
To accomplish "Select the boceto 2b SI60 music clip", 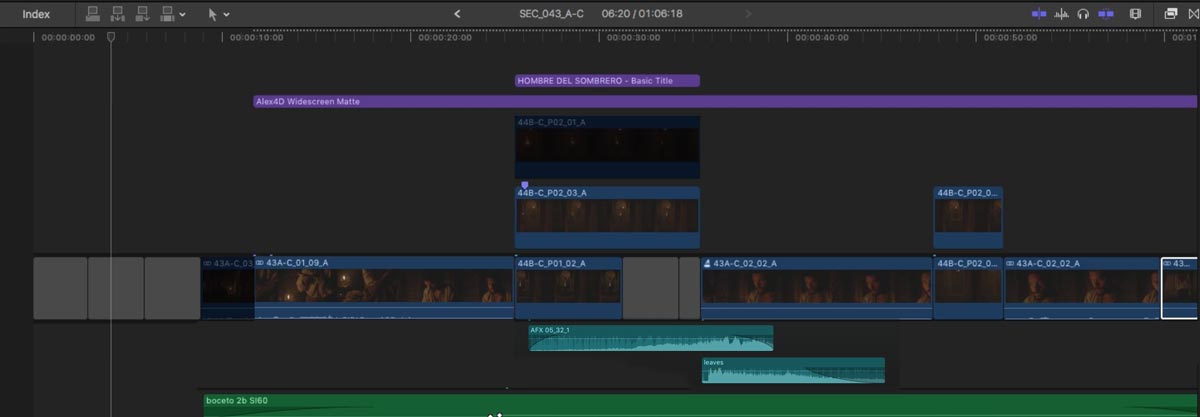I will pyautogui.click(x=700, y=405).
